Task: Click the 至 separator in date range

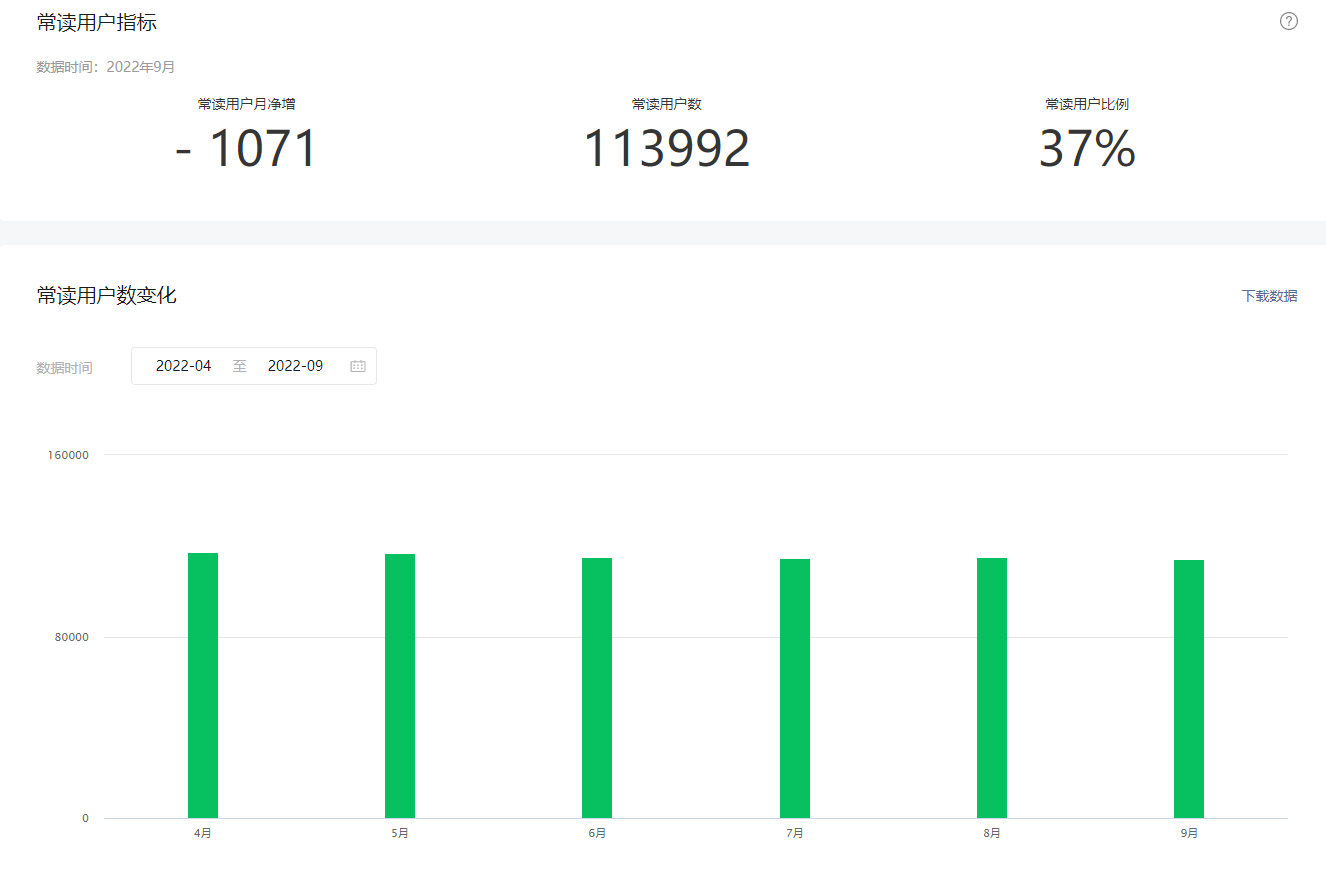Action: (240, 366)
